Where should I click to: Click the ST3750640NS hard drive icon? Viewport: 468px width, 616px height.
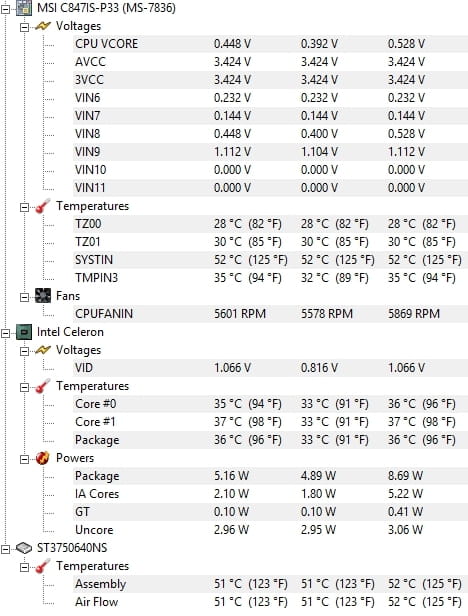pos(24,548)
